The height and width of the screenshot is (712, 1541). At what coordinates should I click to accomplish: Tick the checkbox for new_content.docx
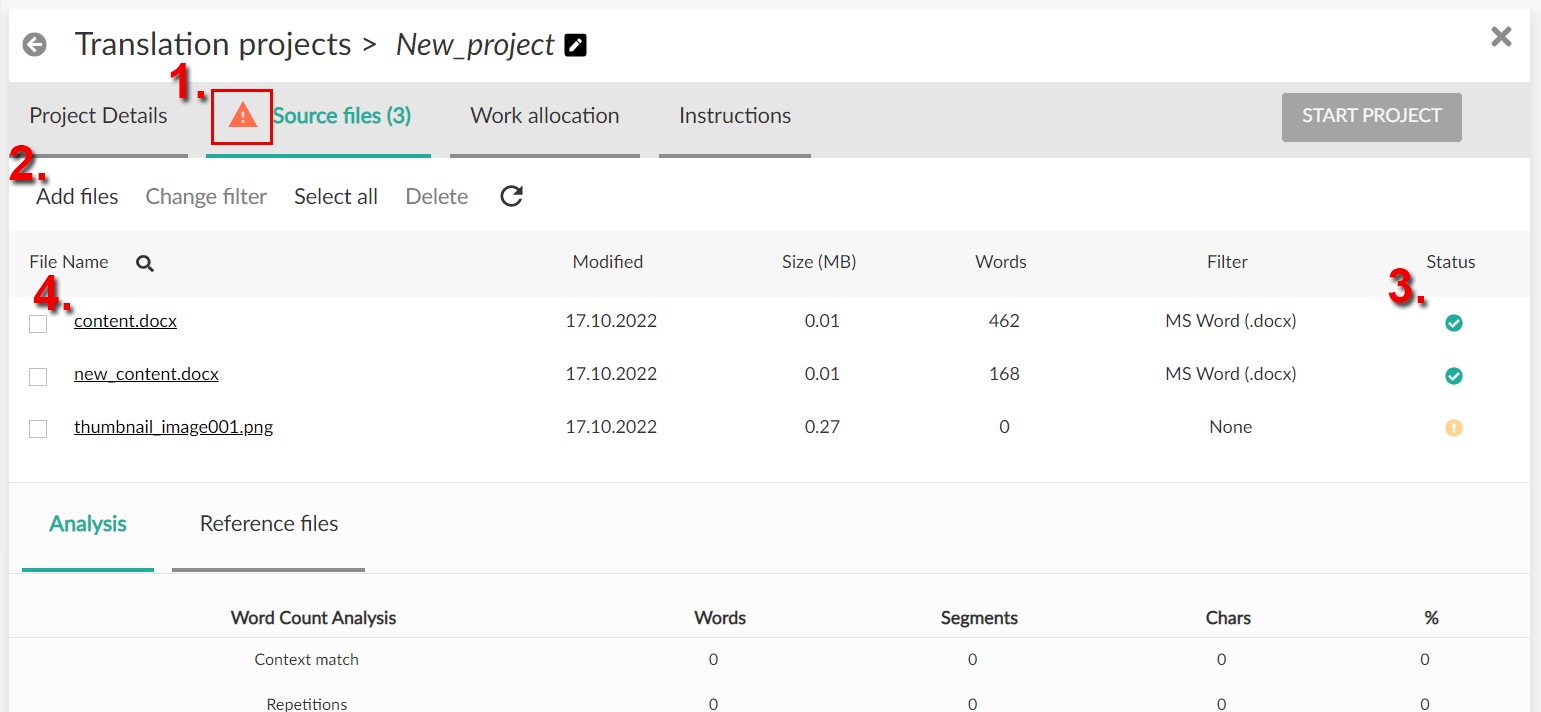38,377
